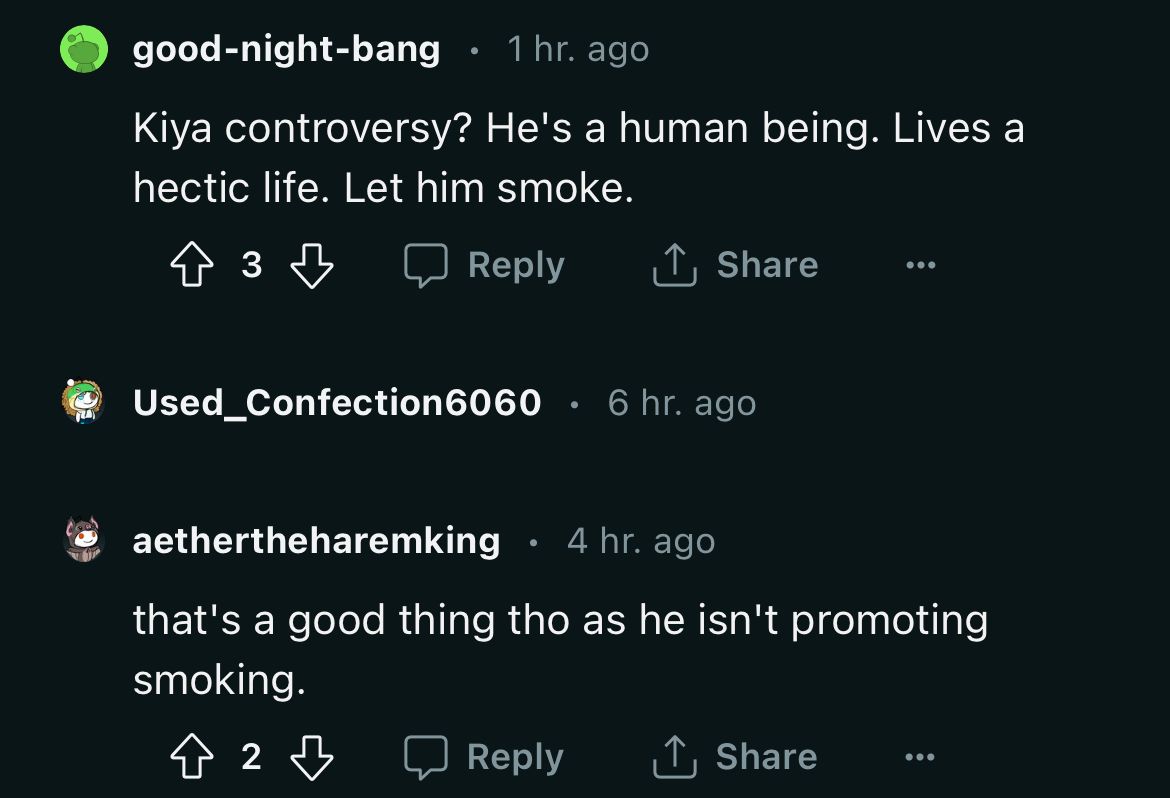Image resolution: width=1170 pixels, height=798 pixels.
Task: Upvote aethertheharemking's comment
Action: pos(190,757)
